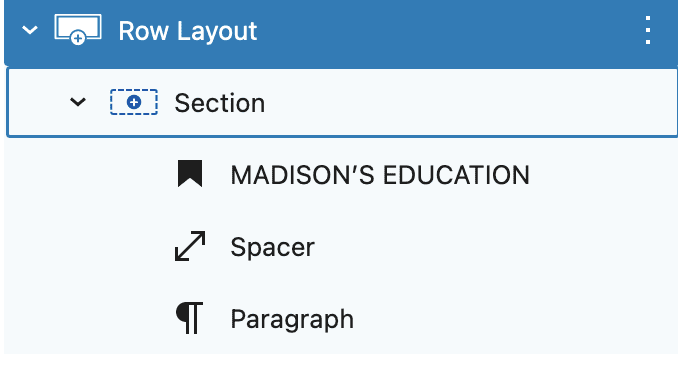
Task: Click the Row Layout block icon
Action: coord(78,29)
